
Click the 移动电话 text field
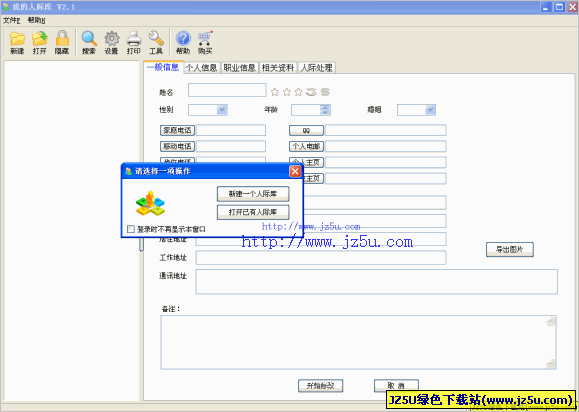231,147
